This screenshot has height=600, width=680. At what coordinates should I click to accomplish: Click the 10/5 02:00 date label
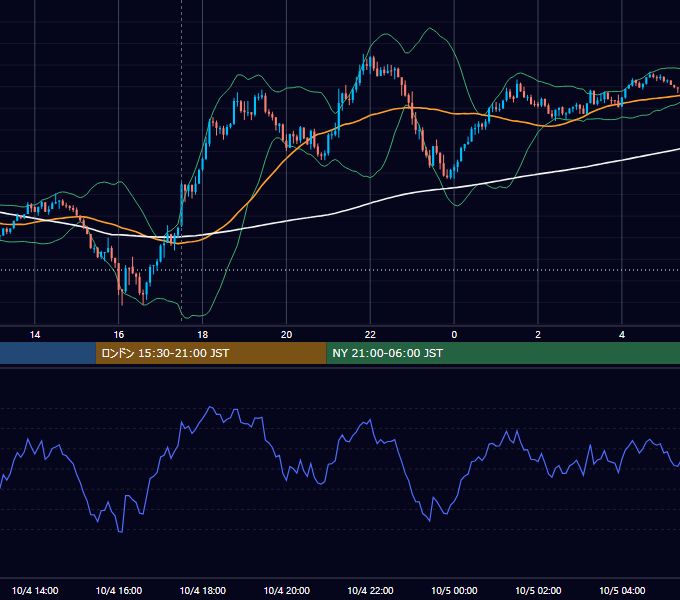538,590
